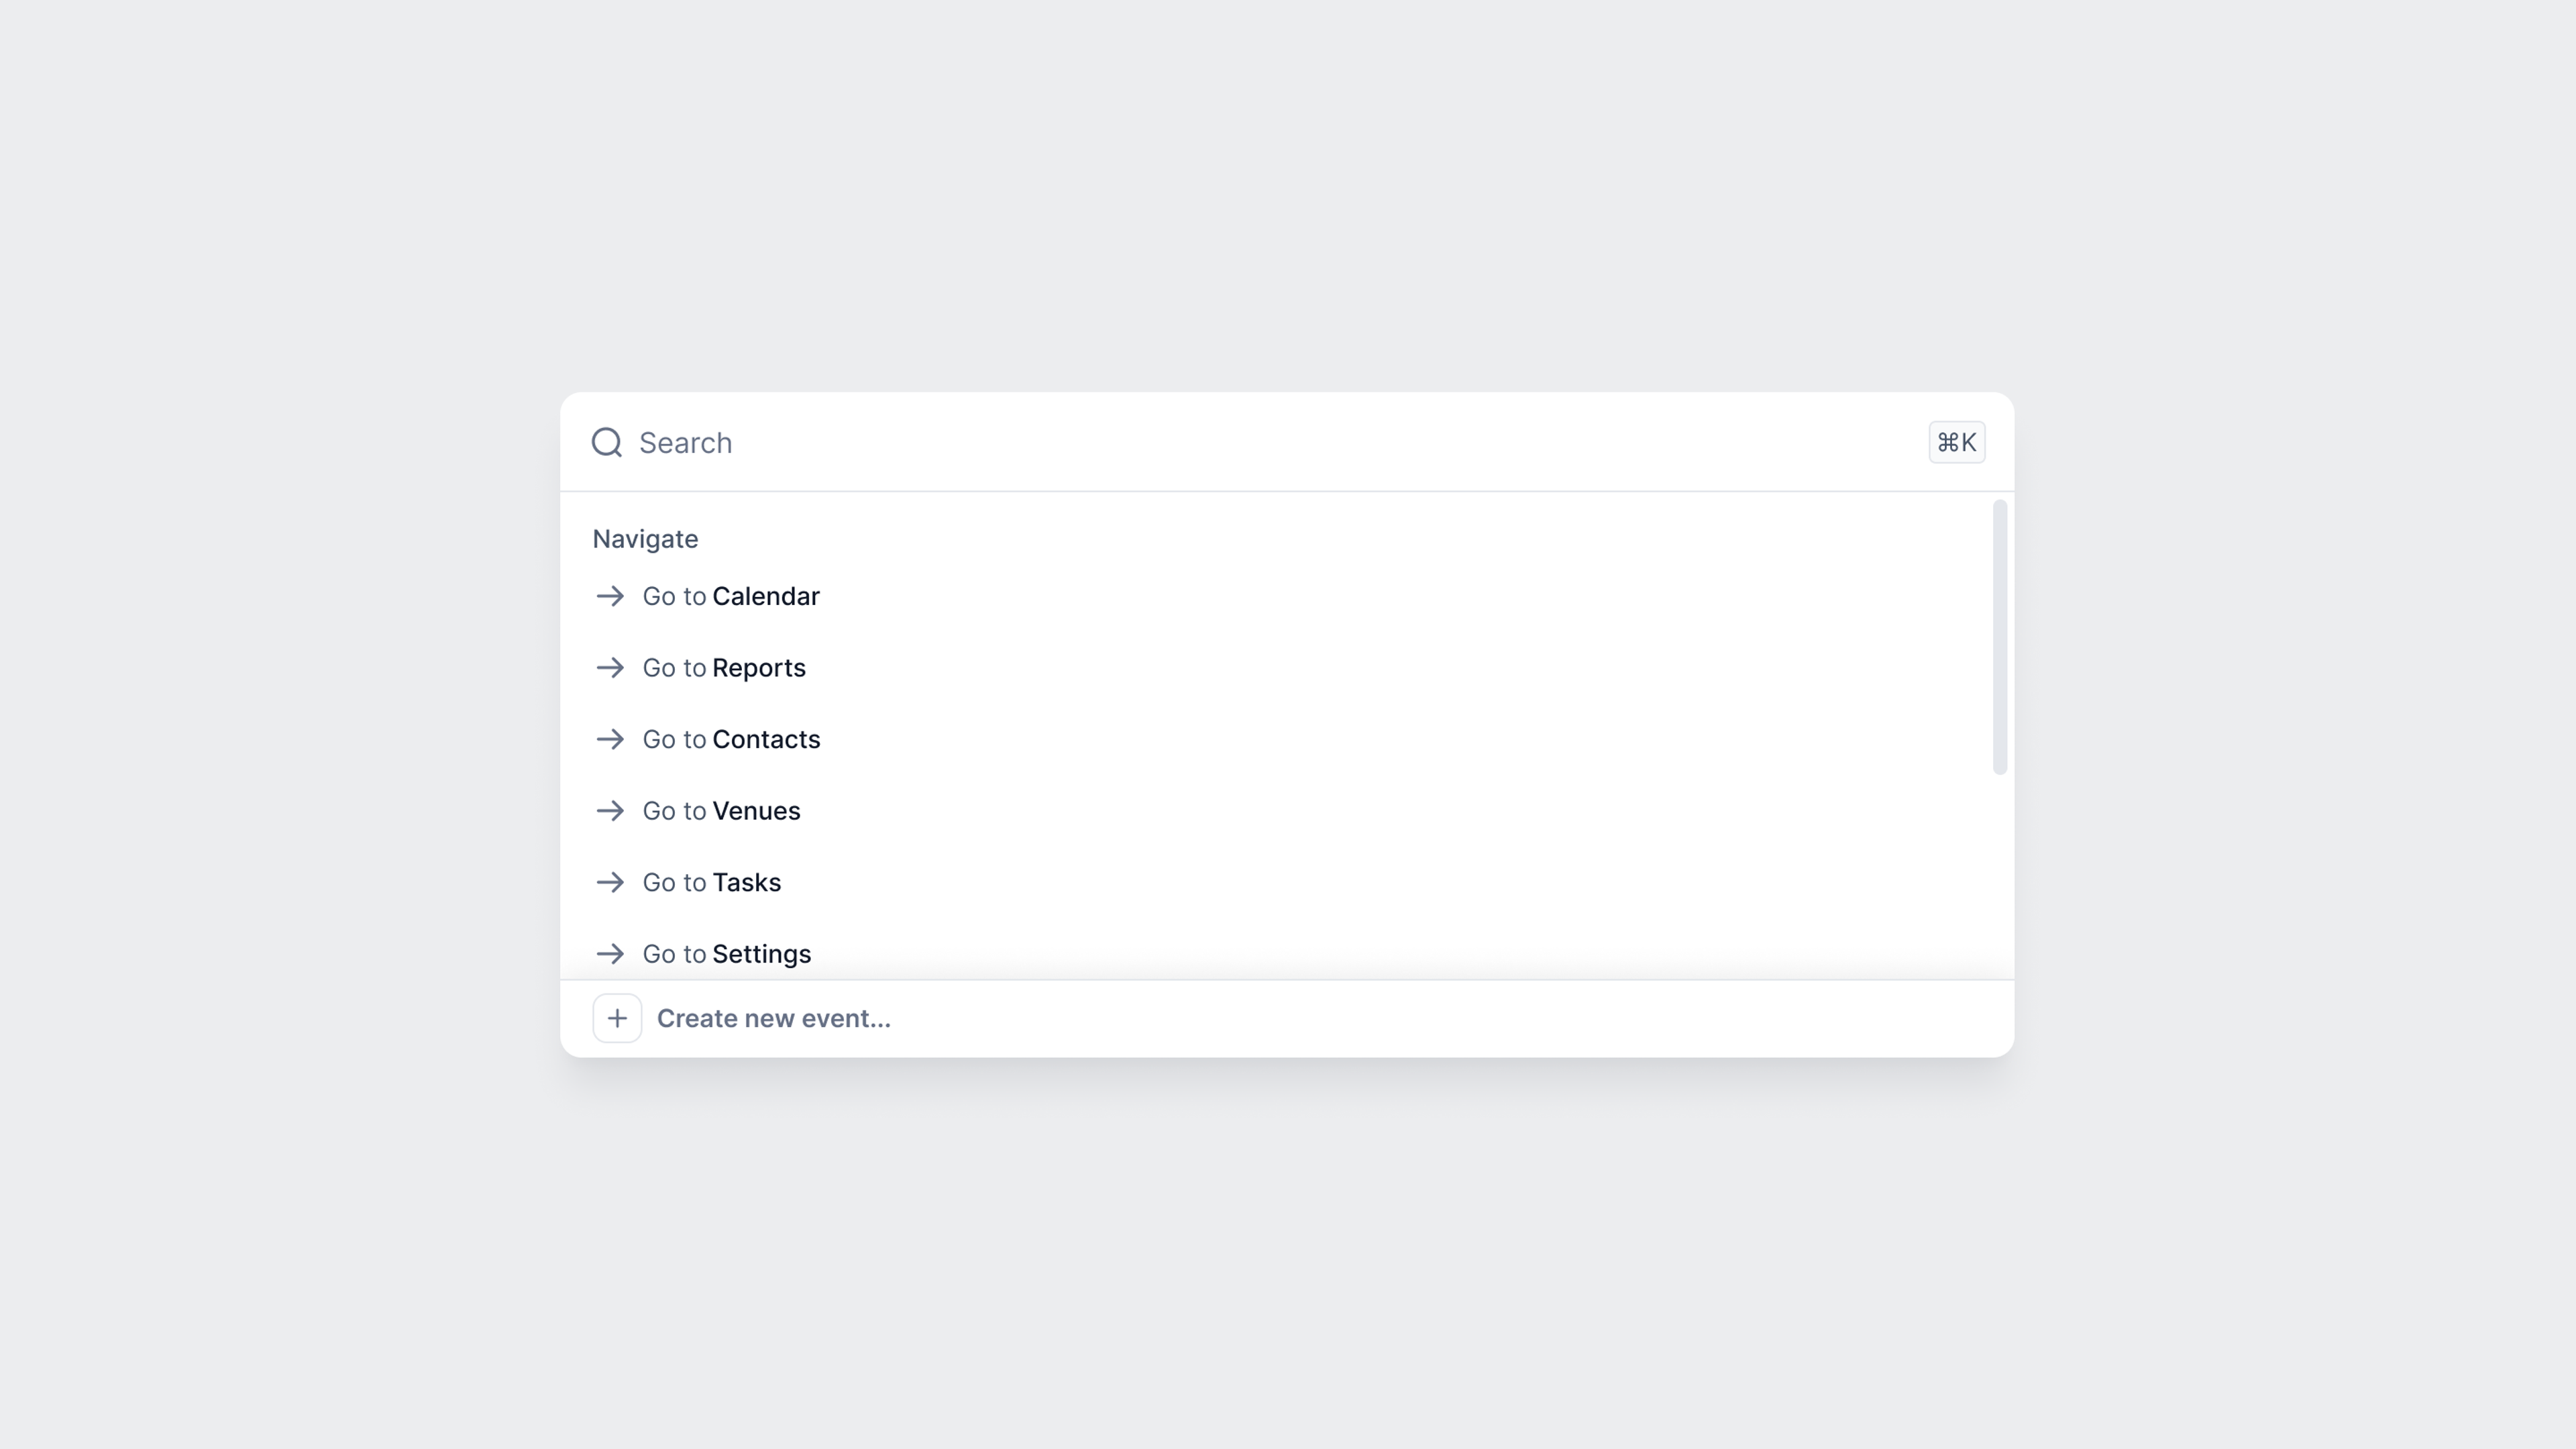Image resolution: width=2576 pixels, height=1449 pixels.
Task: Open Go to Contacts
Action: [x=1275, y=739]
